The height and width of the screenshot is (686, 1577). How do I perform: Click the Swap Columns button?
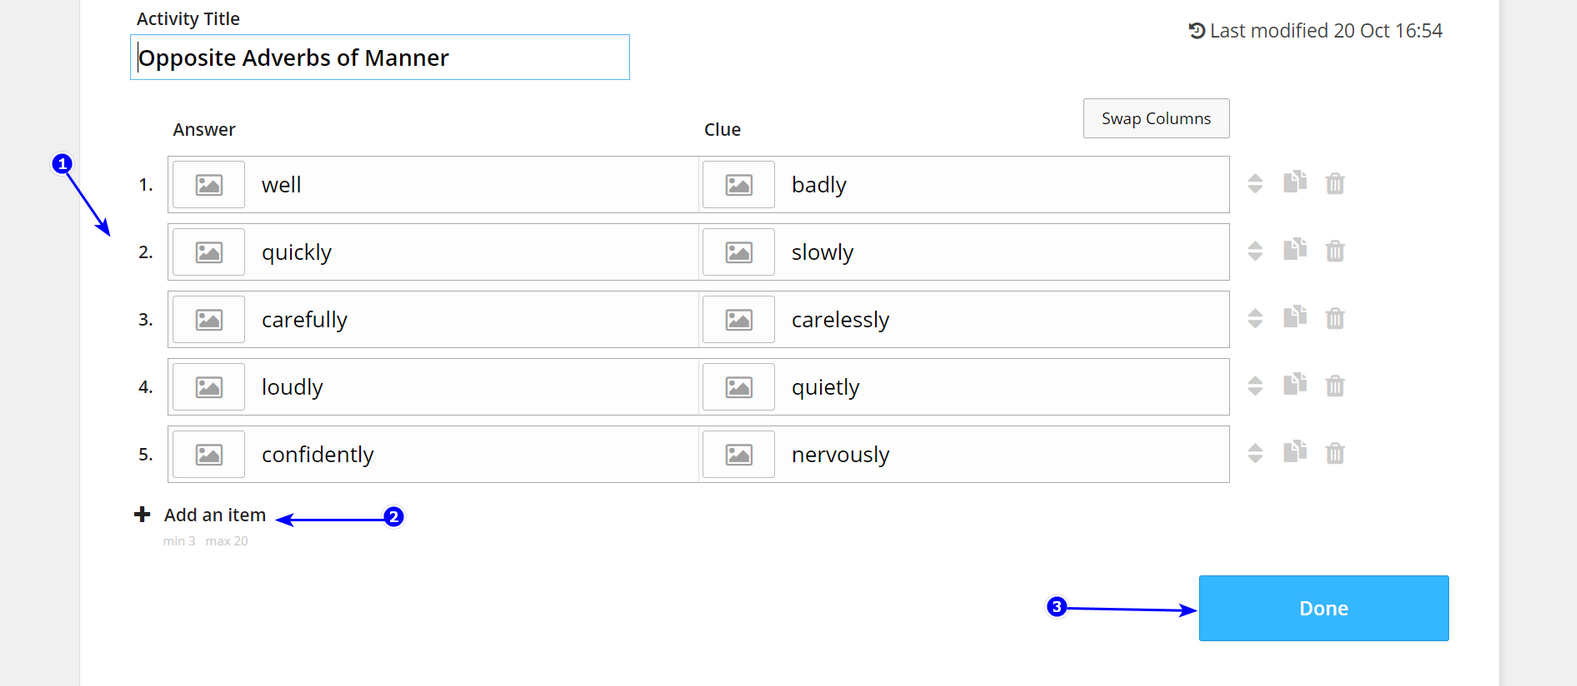point(1156,118)
